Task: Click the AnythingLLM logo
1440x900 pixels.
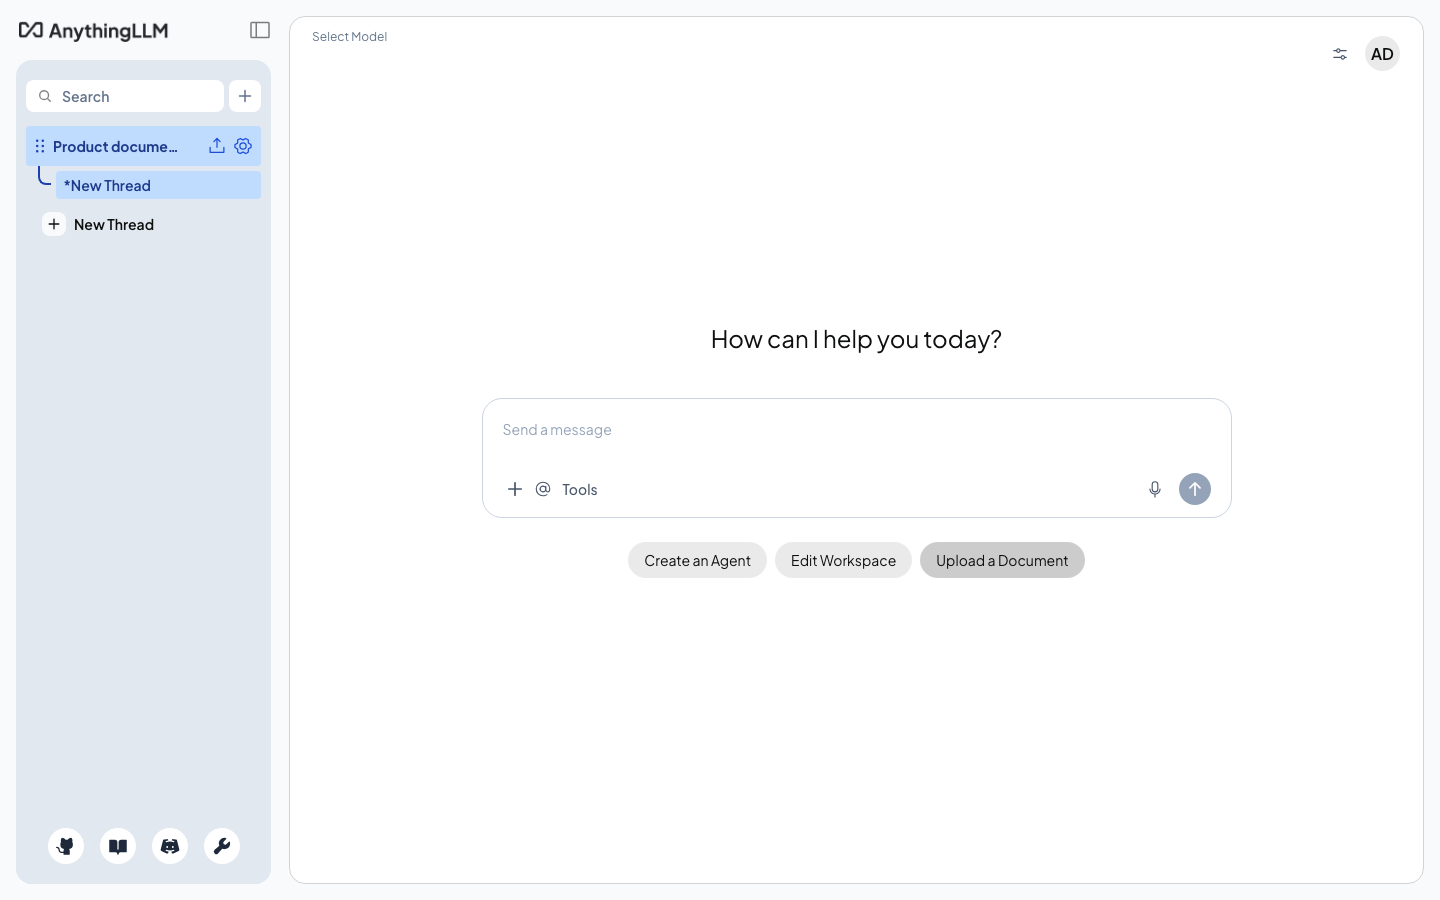Action: [94, 31]
